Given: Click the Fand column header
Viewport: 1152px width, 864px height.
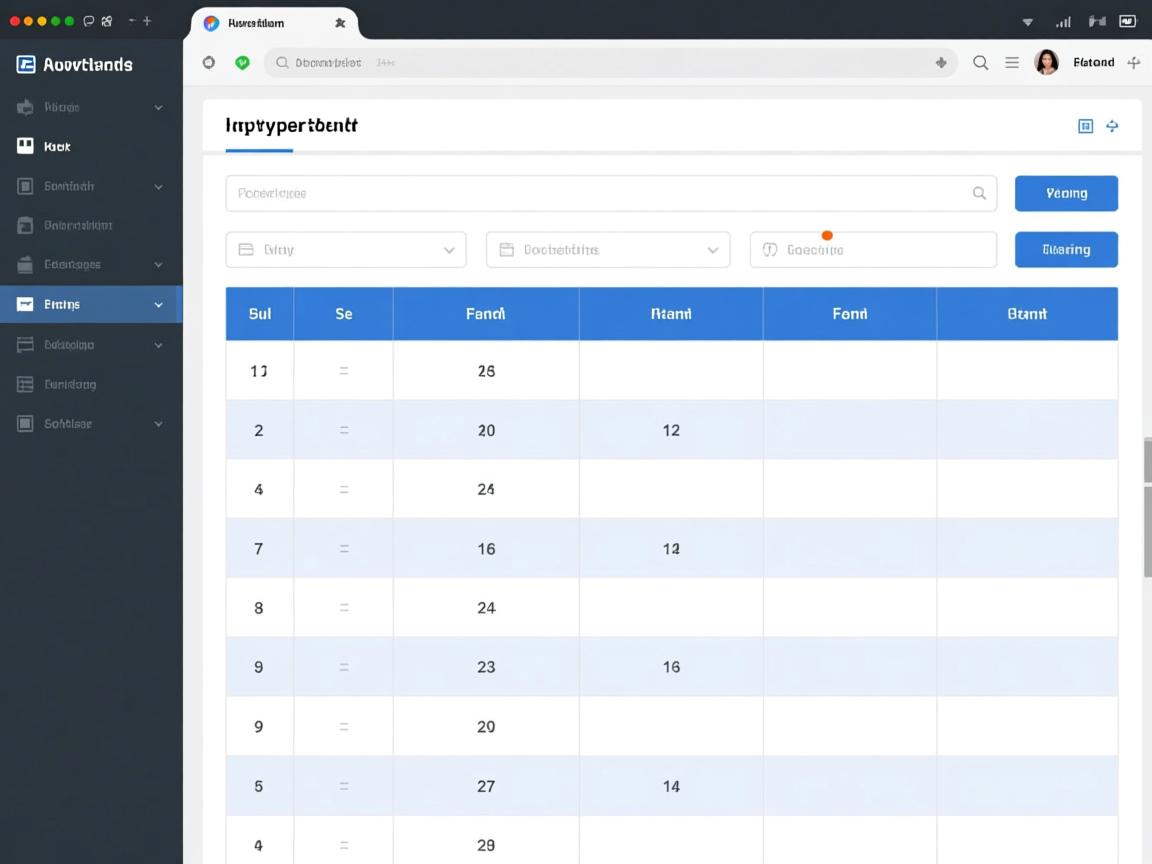Looking at the screenshot, I should pyautogui.click(x=485, y=314).
